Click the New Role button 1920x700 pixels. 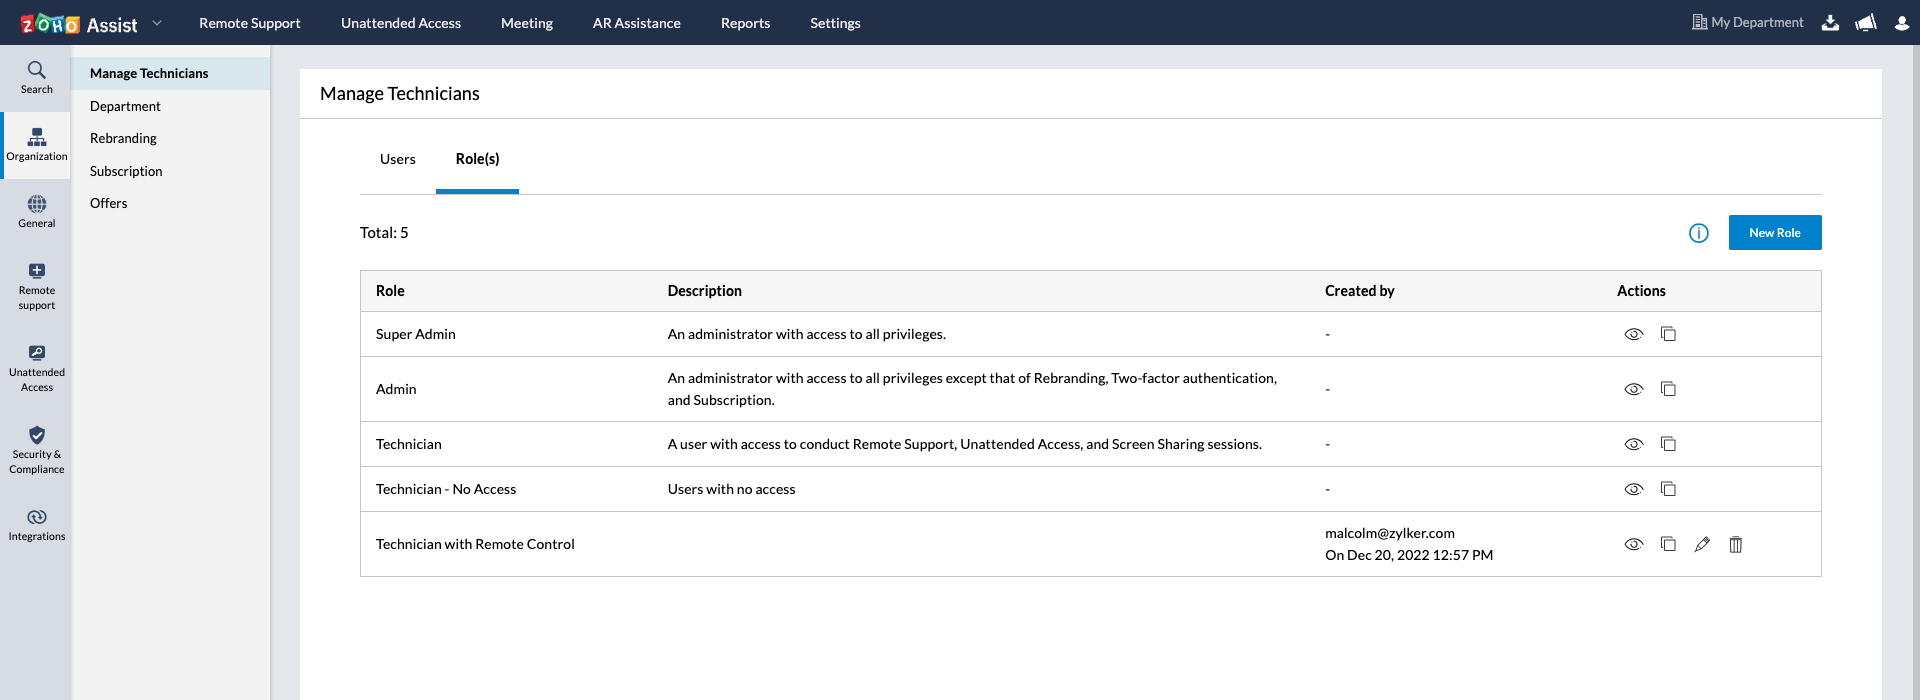[1774, 233]
